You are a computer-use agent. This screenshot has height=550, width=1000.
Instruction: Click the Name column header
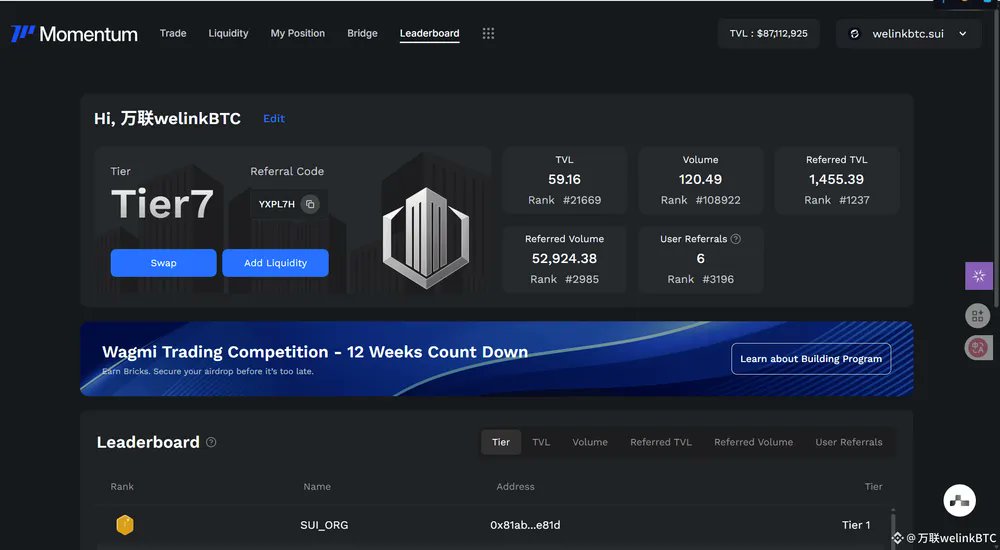pyautogui.click(x=317, y=486)
